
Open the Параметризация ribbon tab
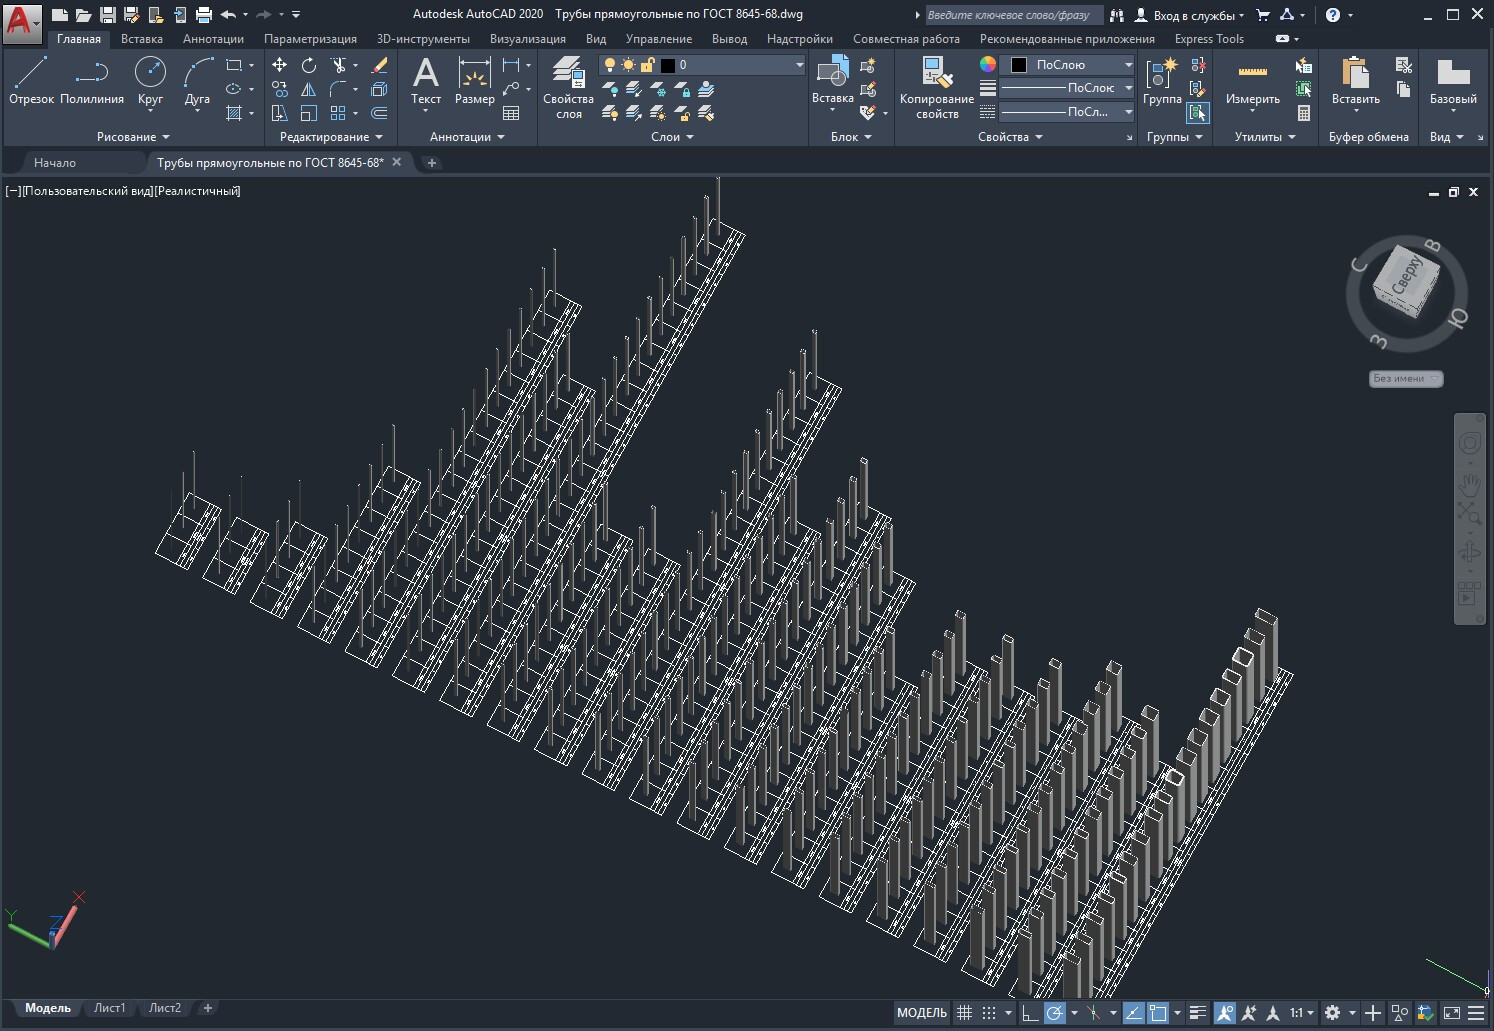pyautogui.click(x=310, y=39)
